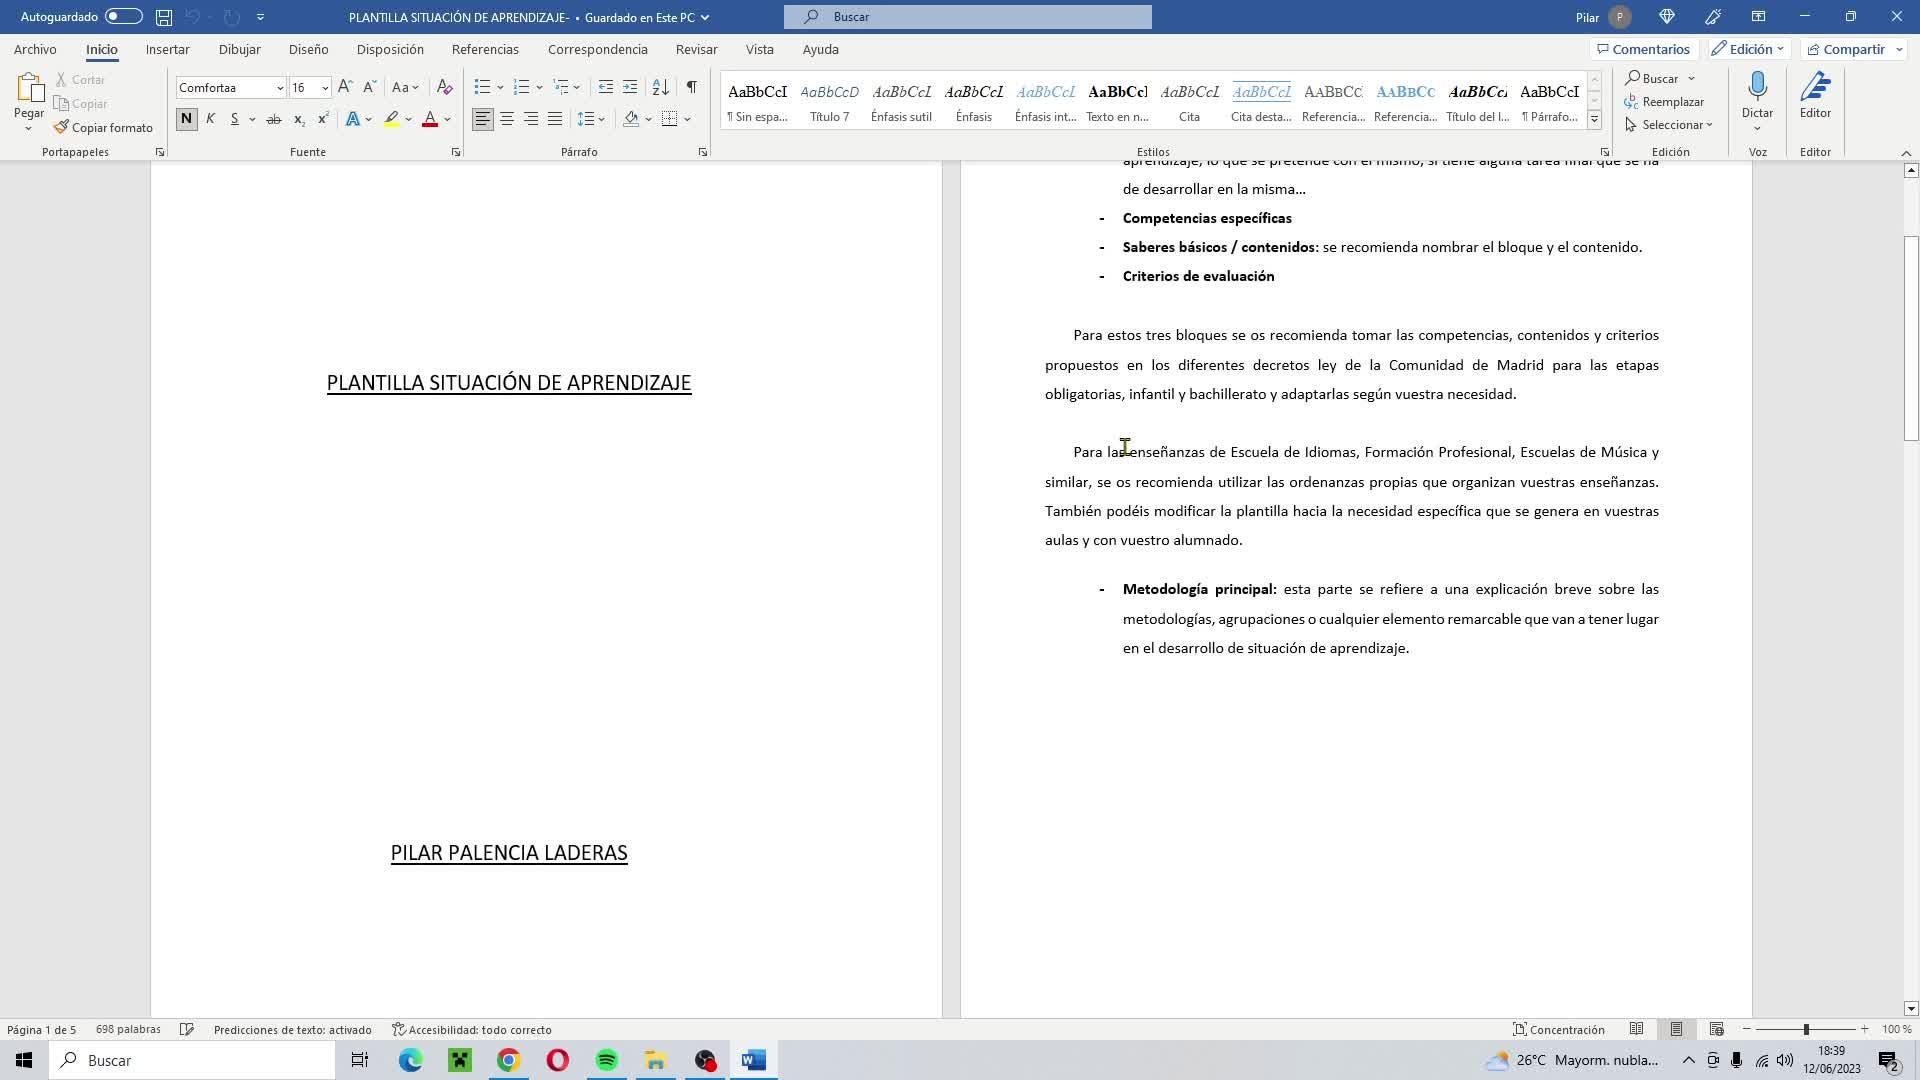The height and width of the screenshot is (1080, 1920).
Task: Toggle the Autoguardado switch
Action: (124, 17)
